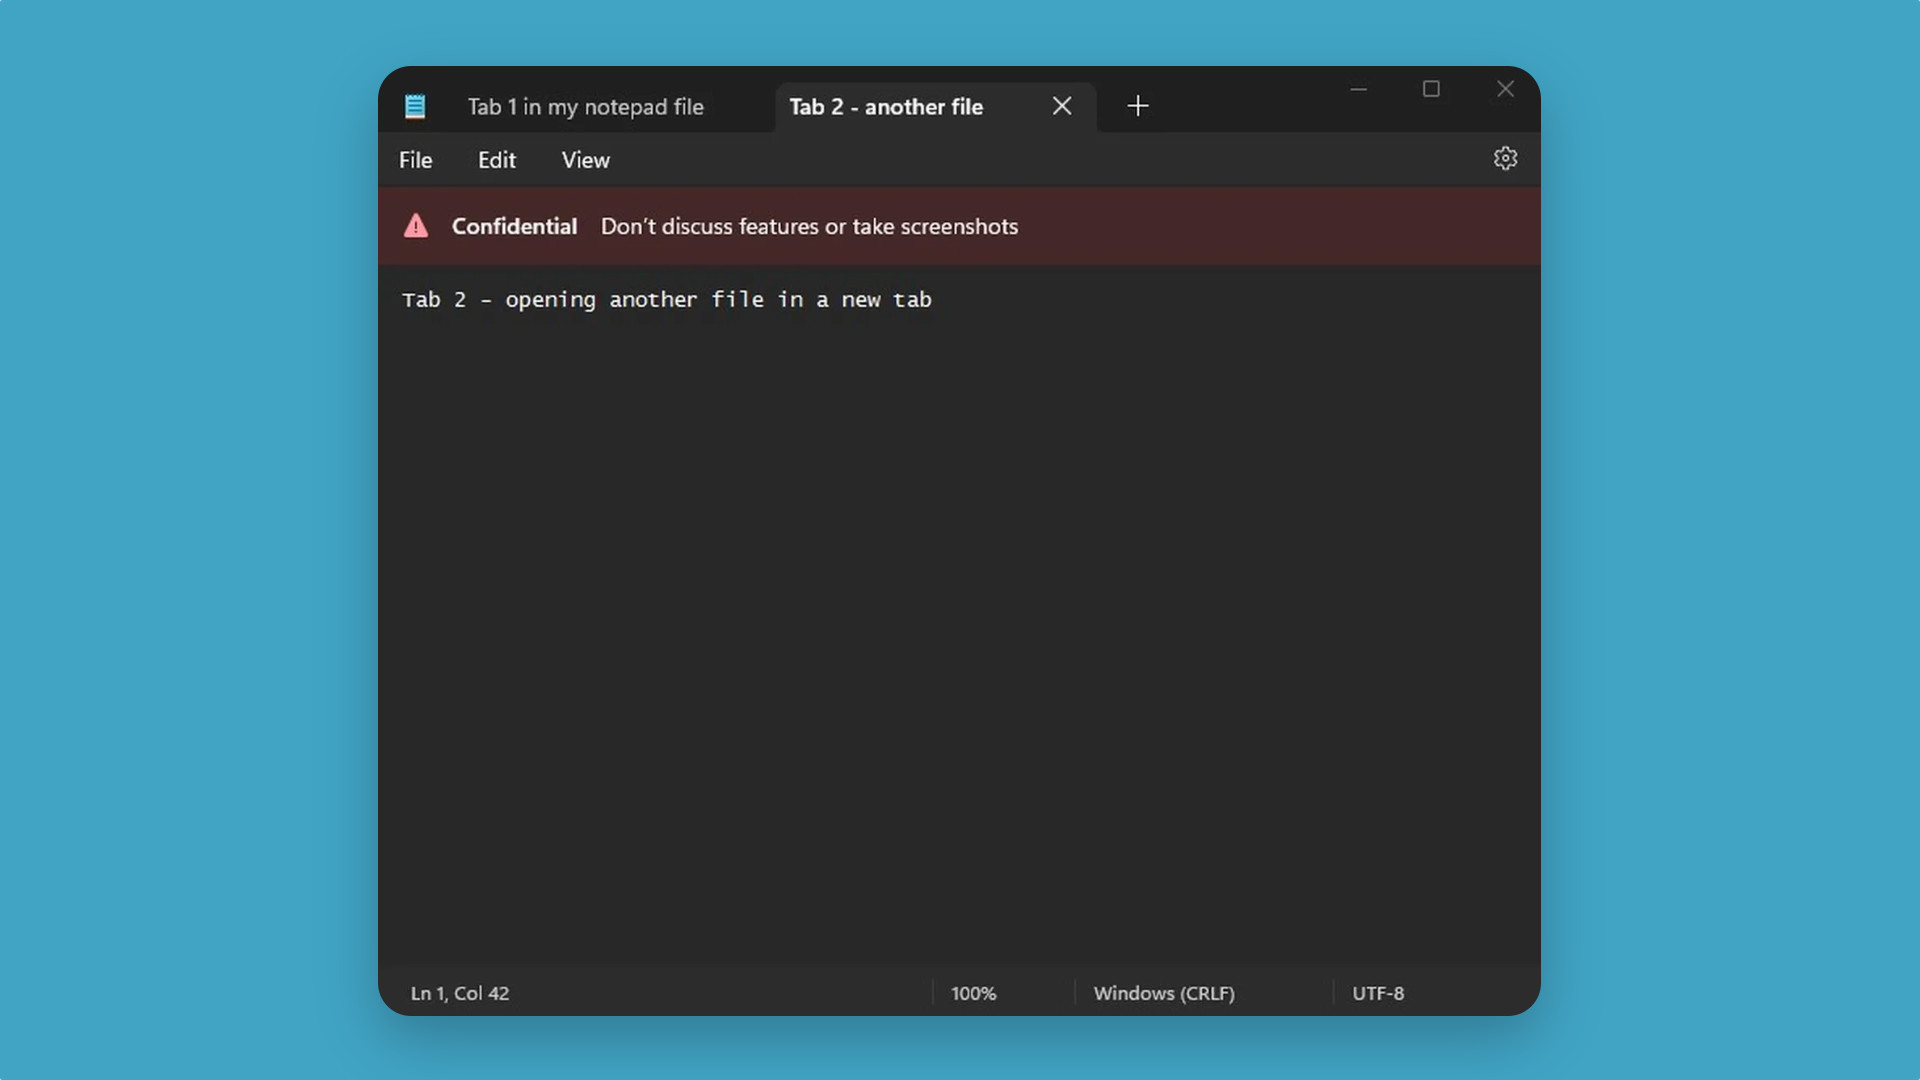
Task: Open the Edit menu
Action: click(x=496, y=160)
